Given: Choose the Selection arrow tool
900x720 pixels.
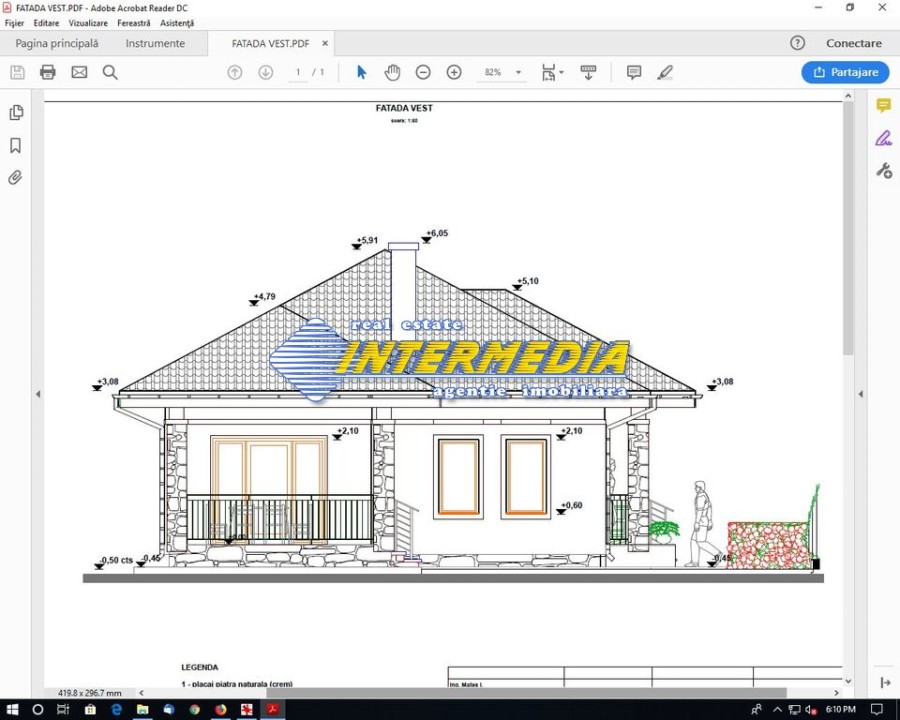Looking at the screenshot, I should [361, 72].
